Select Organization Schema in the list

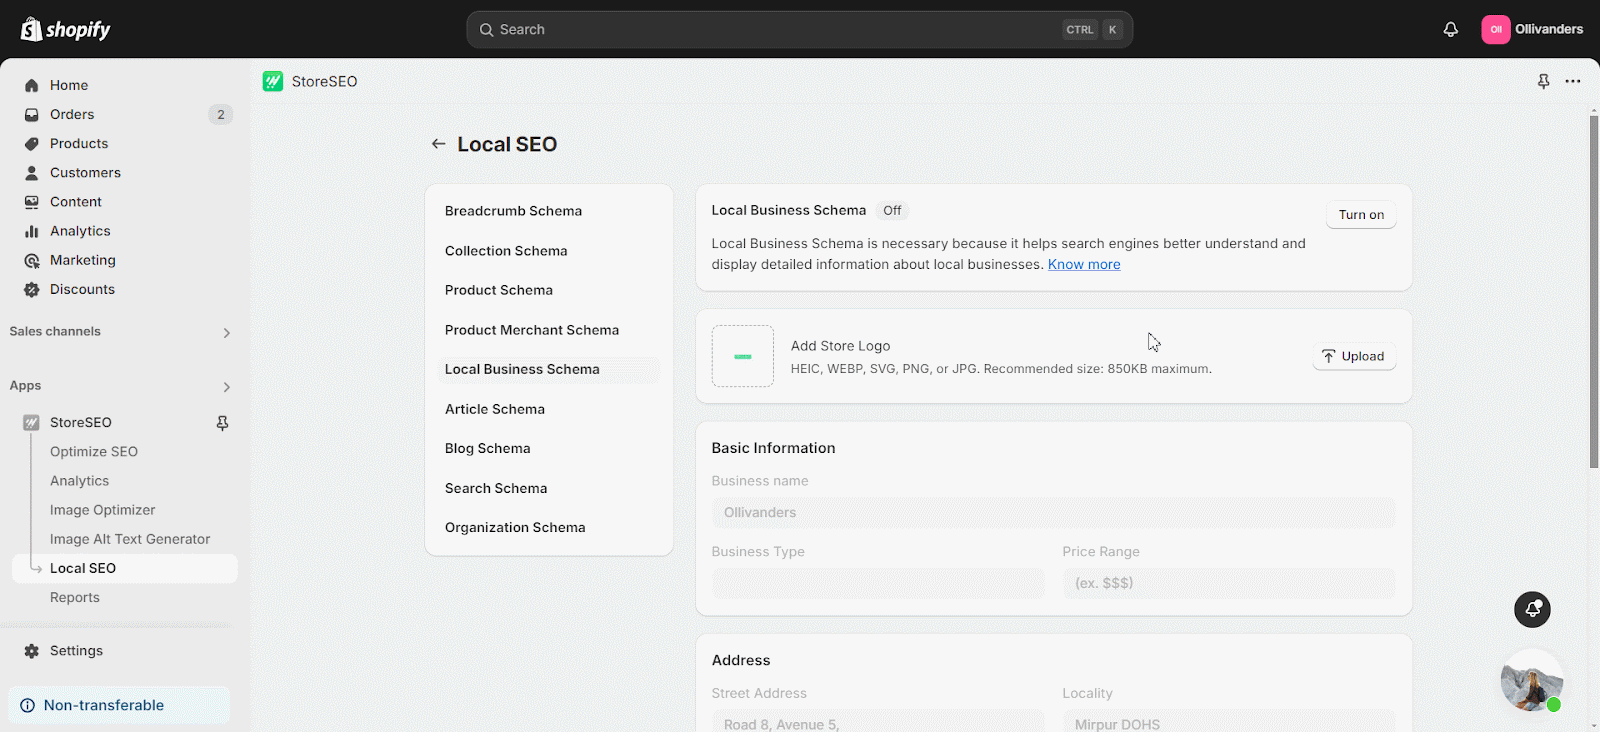click(x=548, y=527)
